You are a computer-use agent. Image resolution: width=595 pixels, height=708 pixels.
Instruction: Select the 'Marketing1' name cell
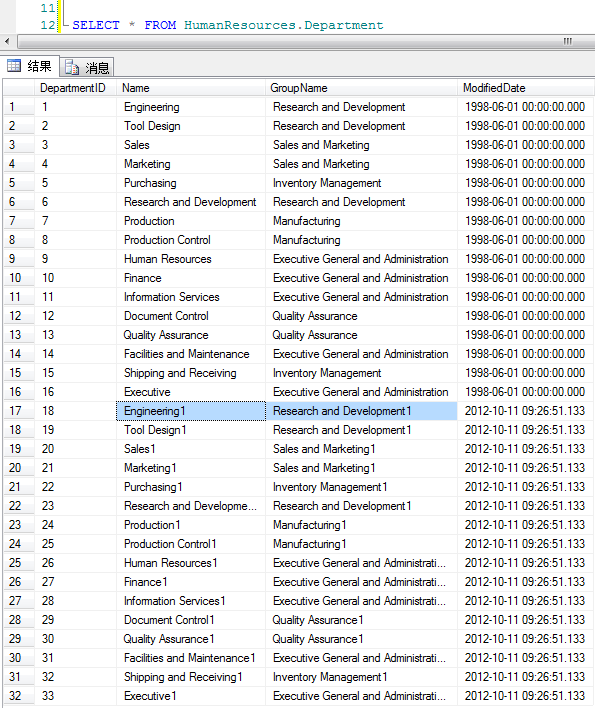[x=191, y=468]
